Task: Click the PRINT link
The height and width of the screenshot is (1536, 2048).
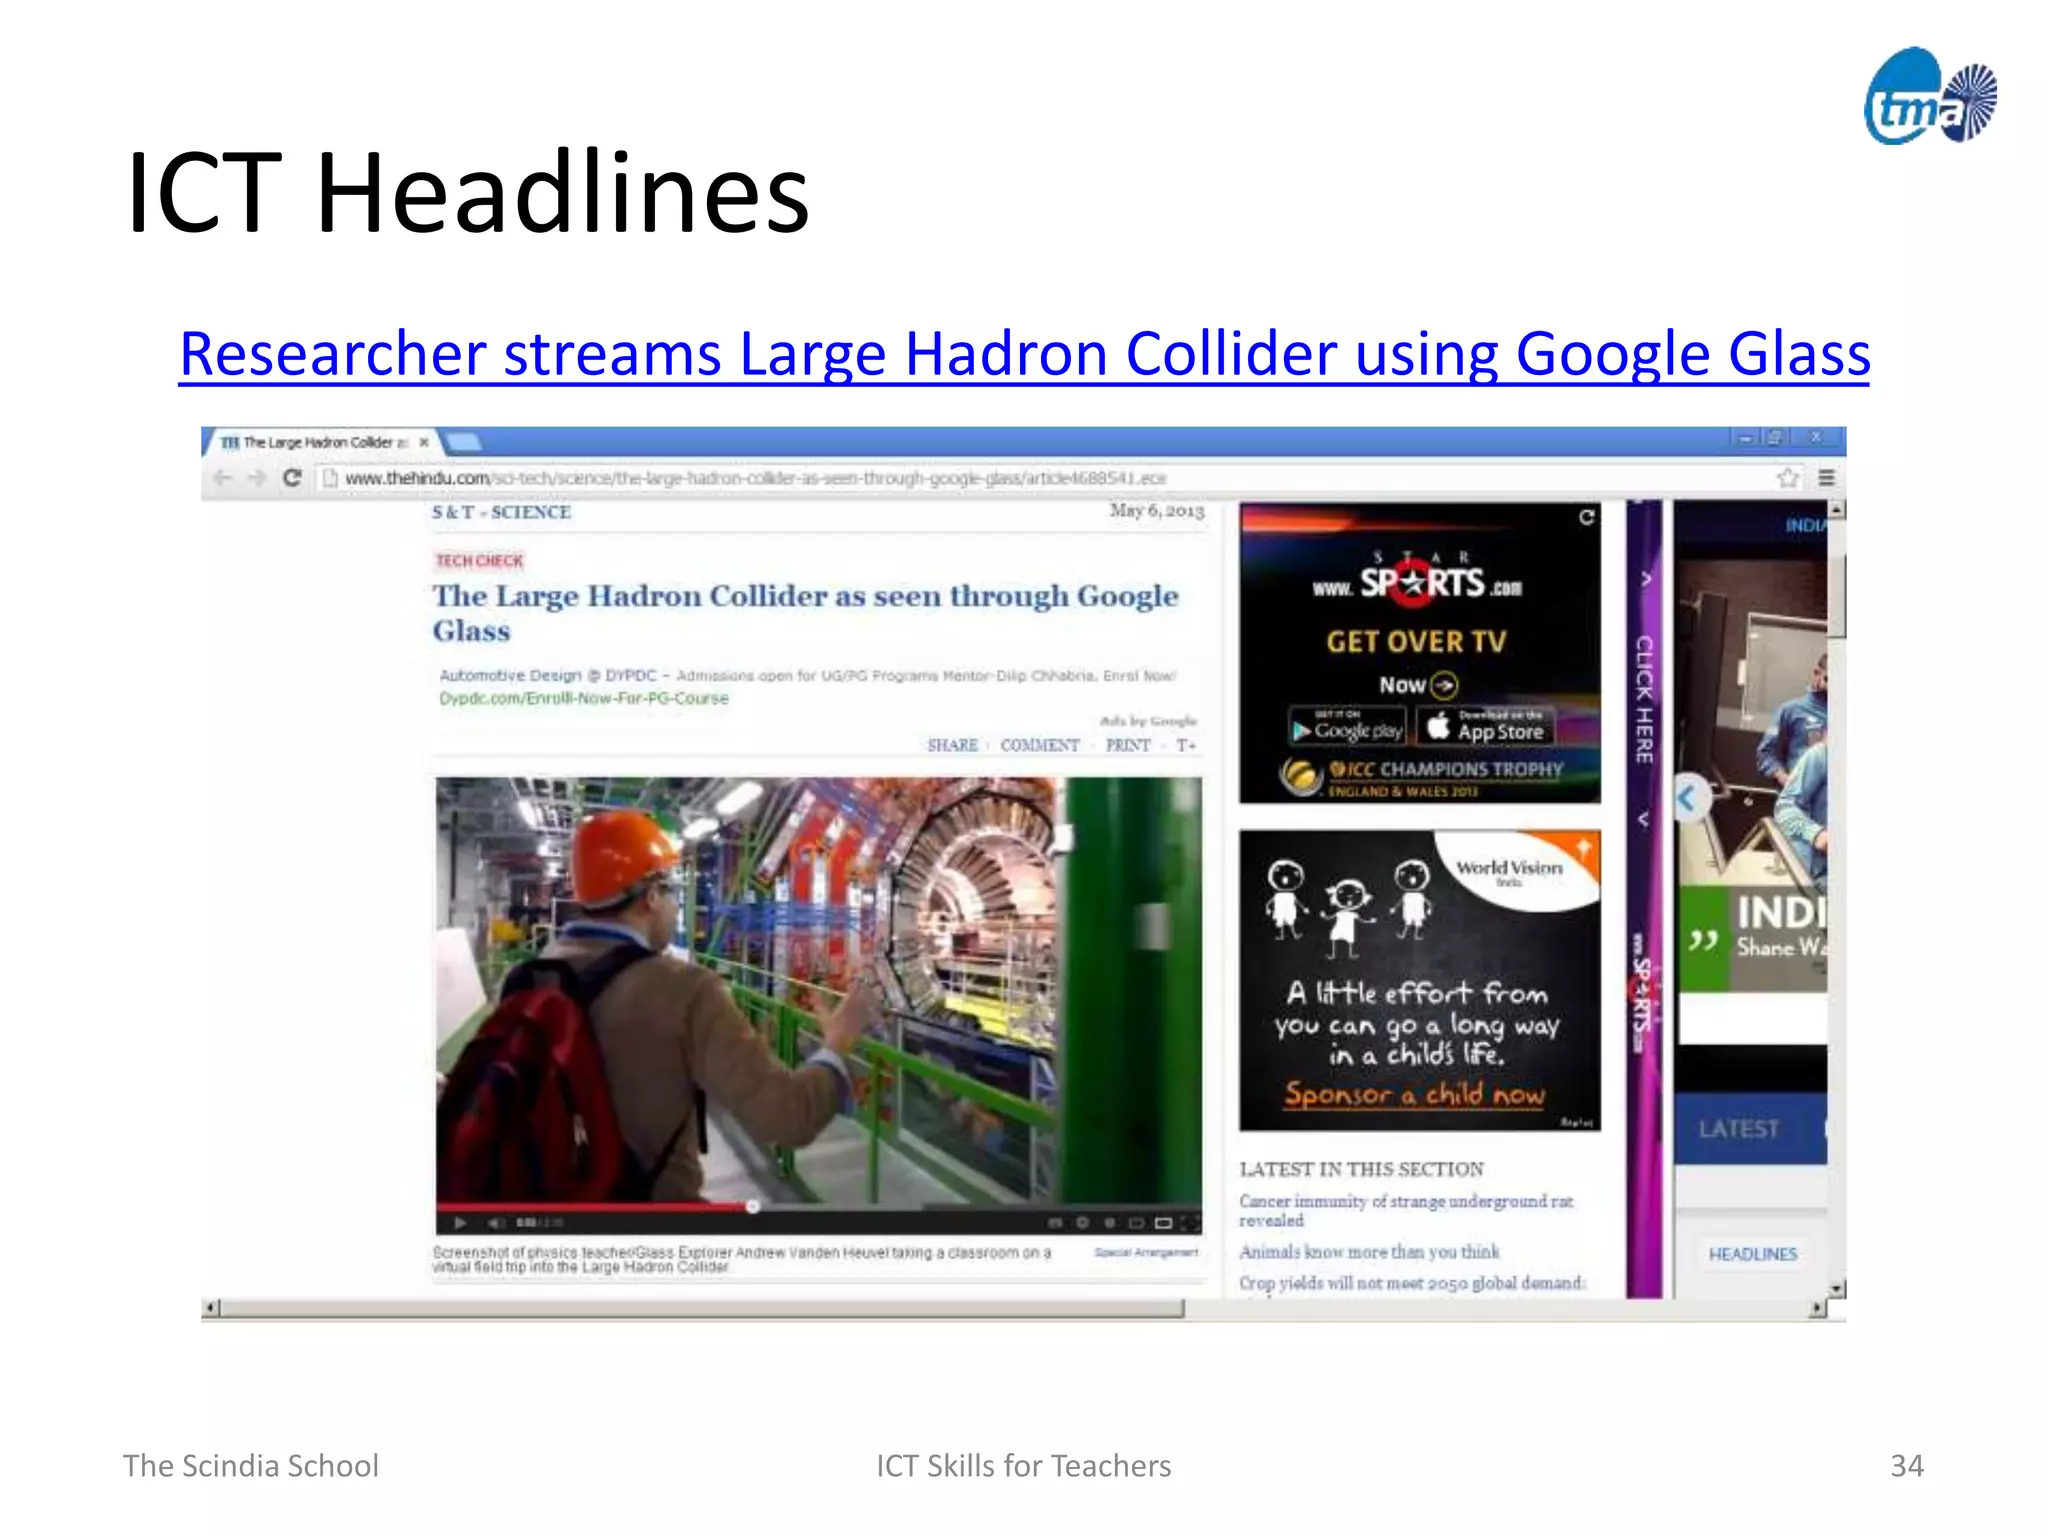Action: click(1128, 745)
